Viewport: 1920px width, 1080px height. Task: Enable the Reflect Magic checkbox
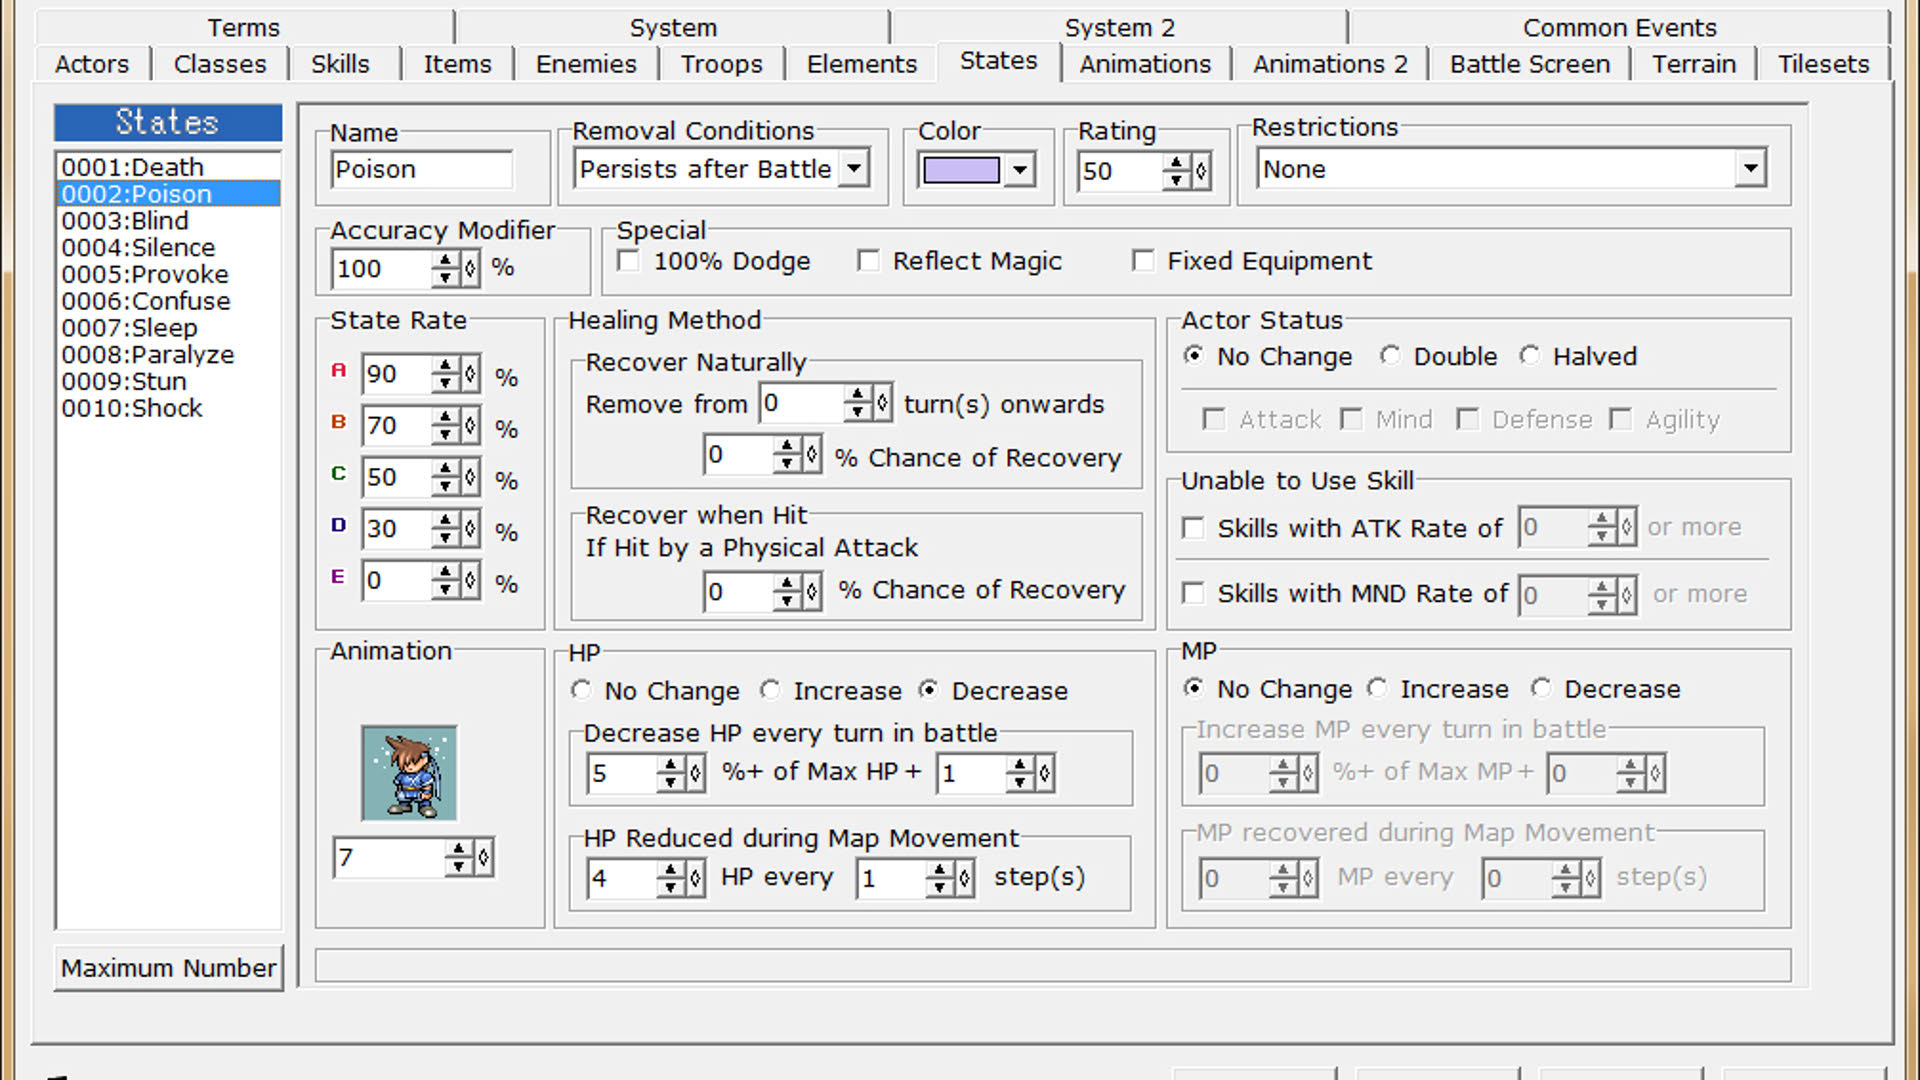pos(868,261)
